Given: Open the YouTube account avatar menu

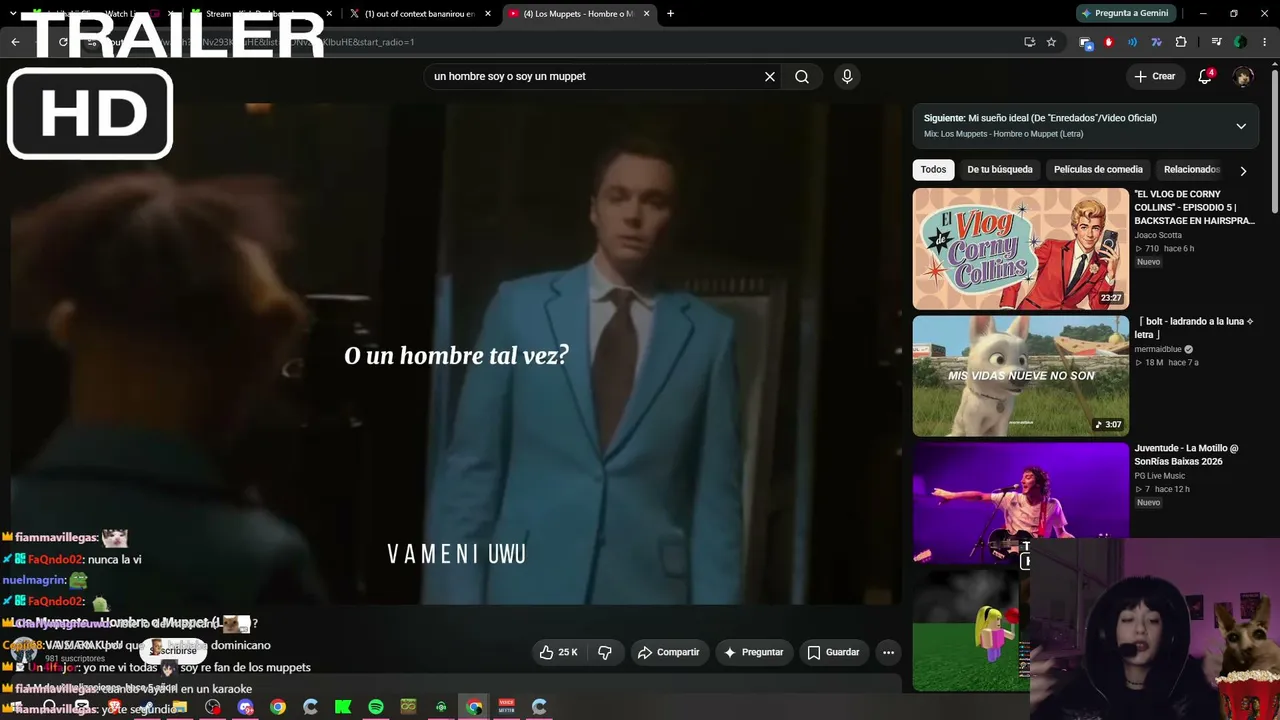Looking at the screenshot, I should (x=1243, y=76).
